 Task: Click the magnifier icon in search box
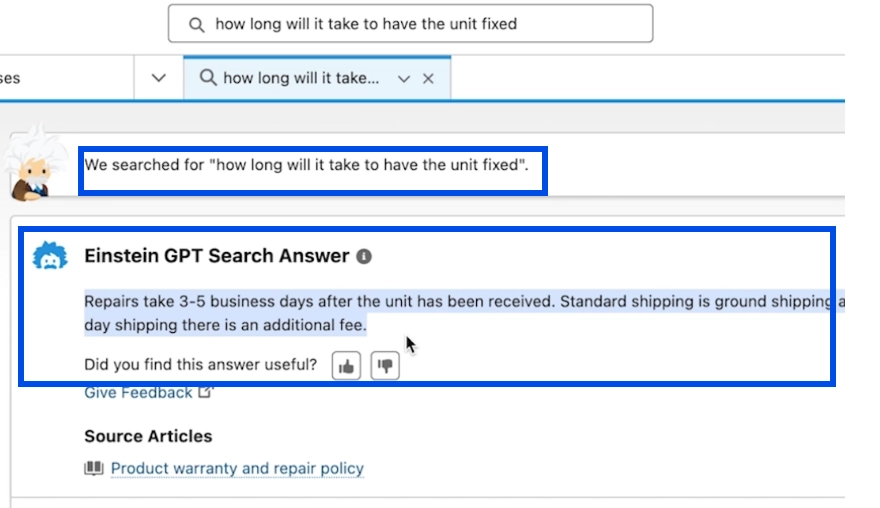tap(196, 25)
